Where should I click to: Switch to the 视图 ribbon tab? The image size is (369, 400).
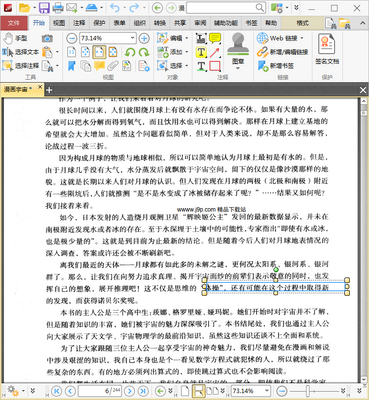(x=59, y=23)
